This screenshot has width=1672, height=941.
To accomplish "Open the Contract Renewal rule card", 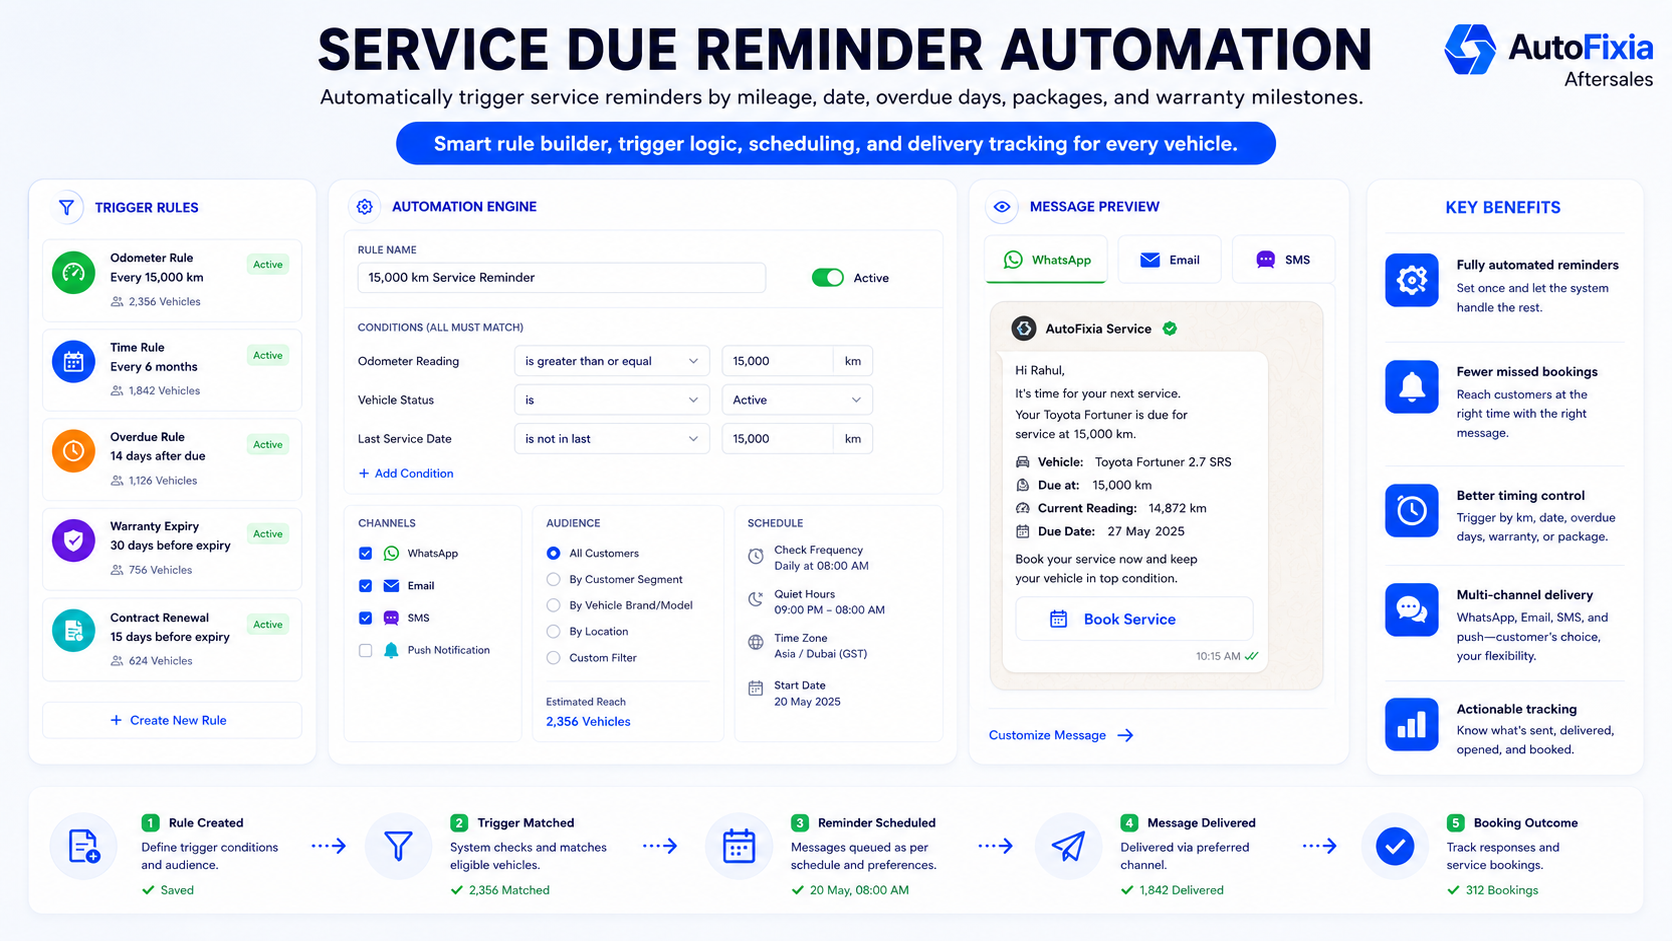I will point(172,640).
